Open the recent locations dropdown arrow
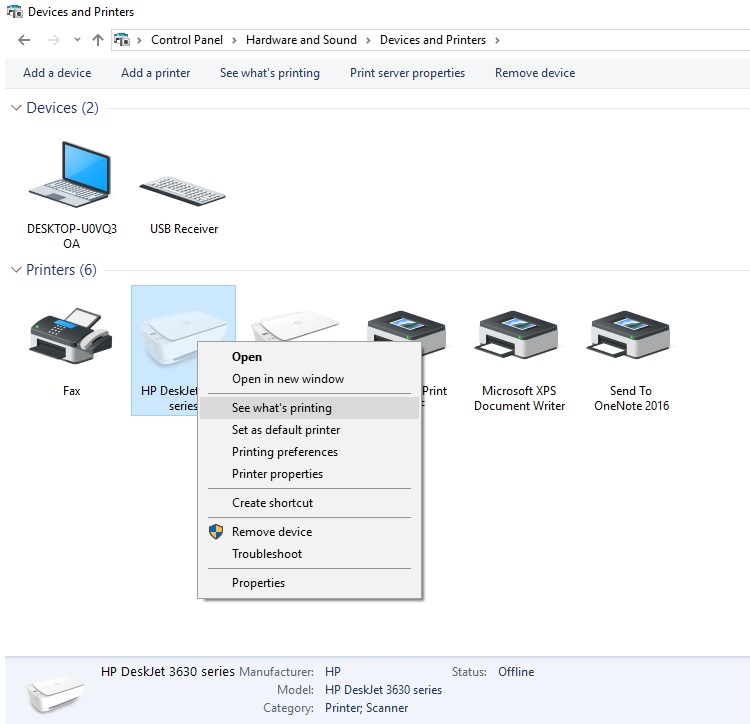 [x=77, y=40]
